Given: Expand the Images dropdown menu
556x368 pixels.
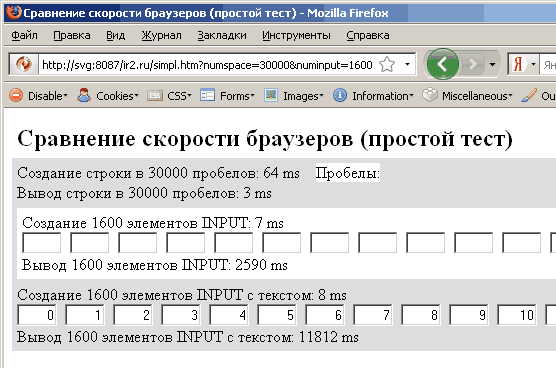Looking at the screenshot, I should click(321, 96).
